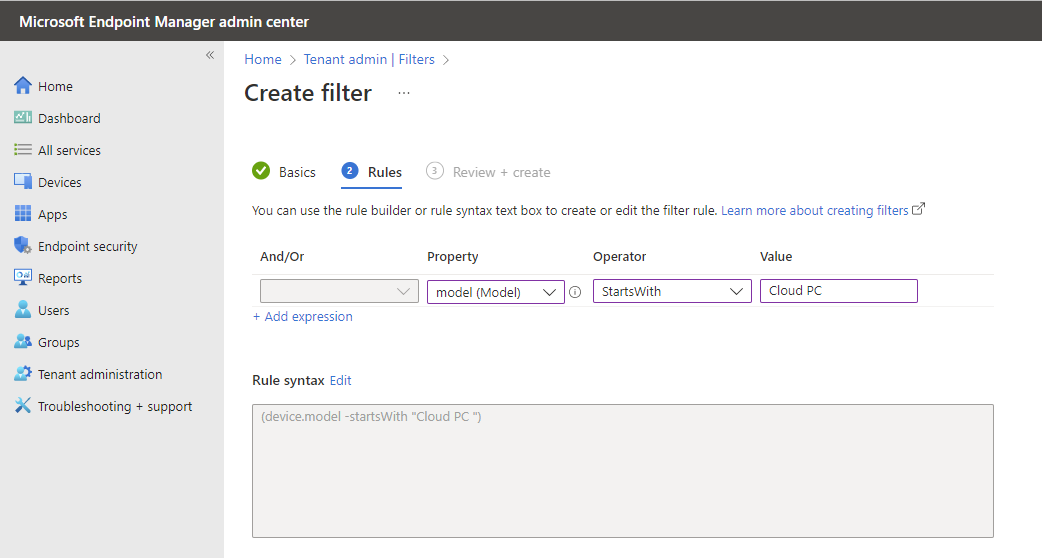This screenshot has height=558, width=1042.
Task: Go to the Basics tab
Action: 284,172
